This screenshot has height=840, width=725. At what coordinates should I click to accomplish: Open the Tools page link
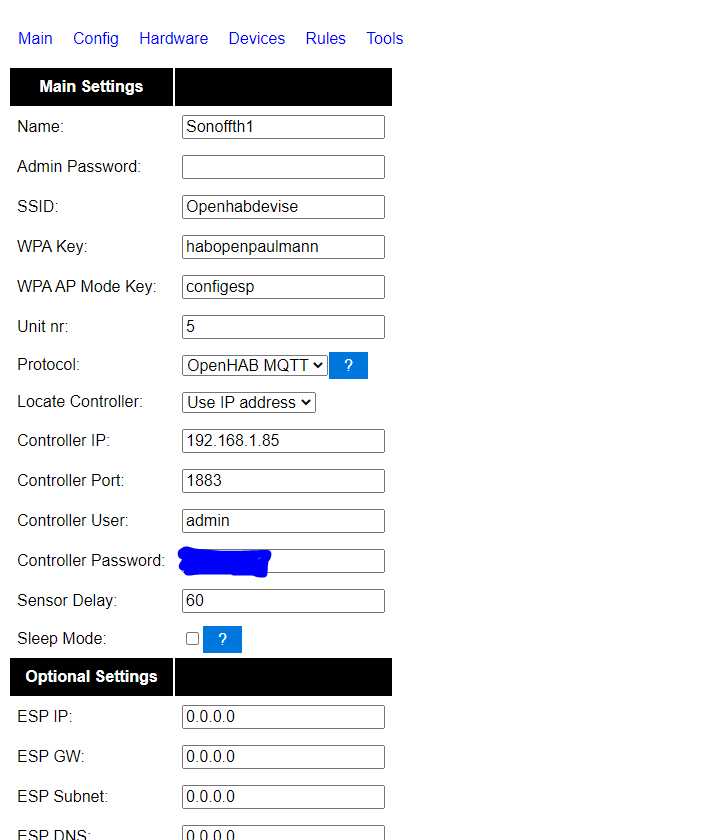pos(384,39)
